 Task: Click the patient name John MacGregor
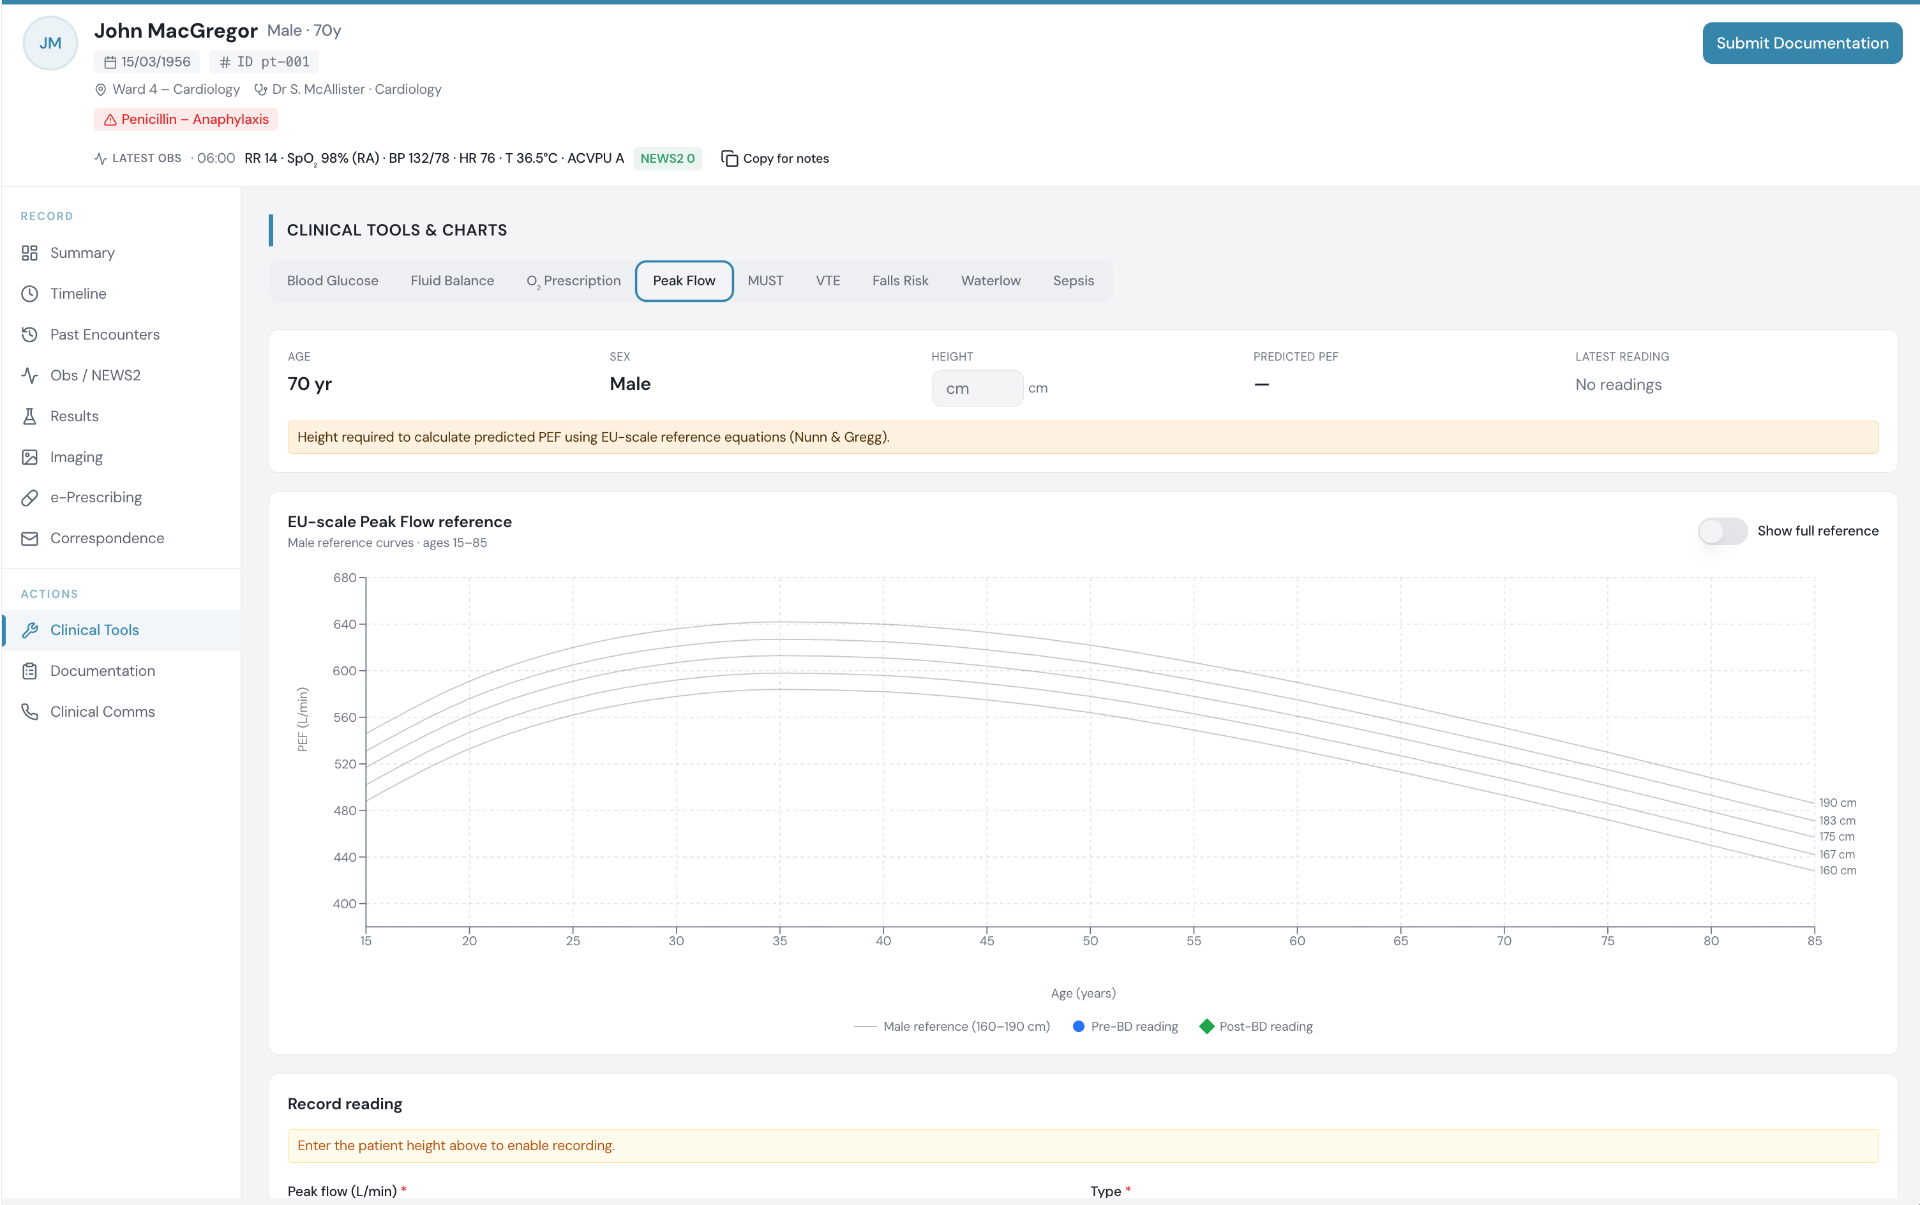176,31
